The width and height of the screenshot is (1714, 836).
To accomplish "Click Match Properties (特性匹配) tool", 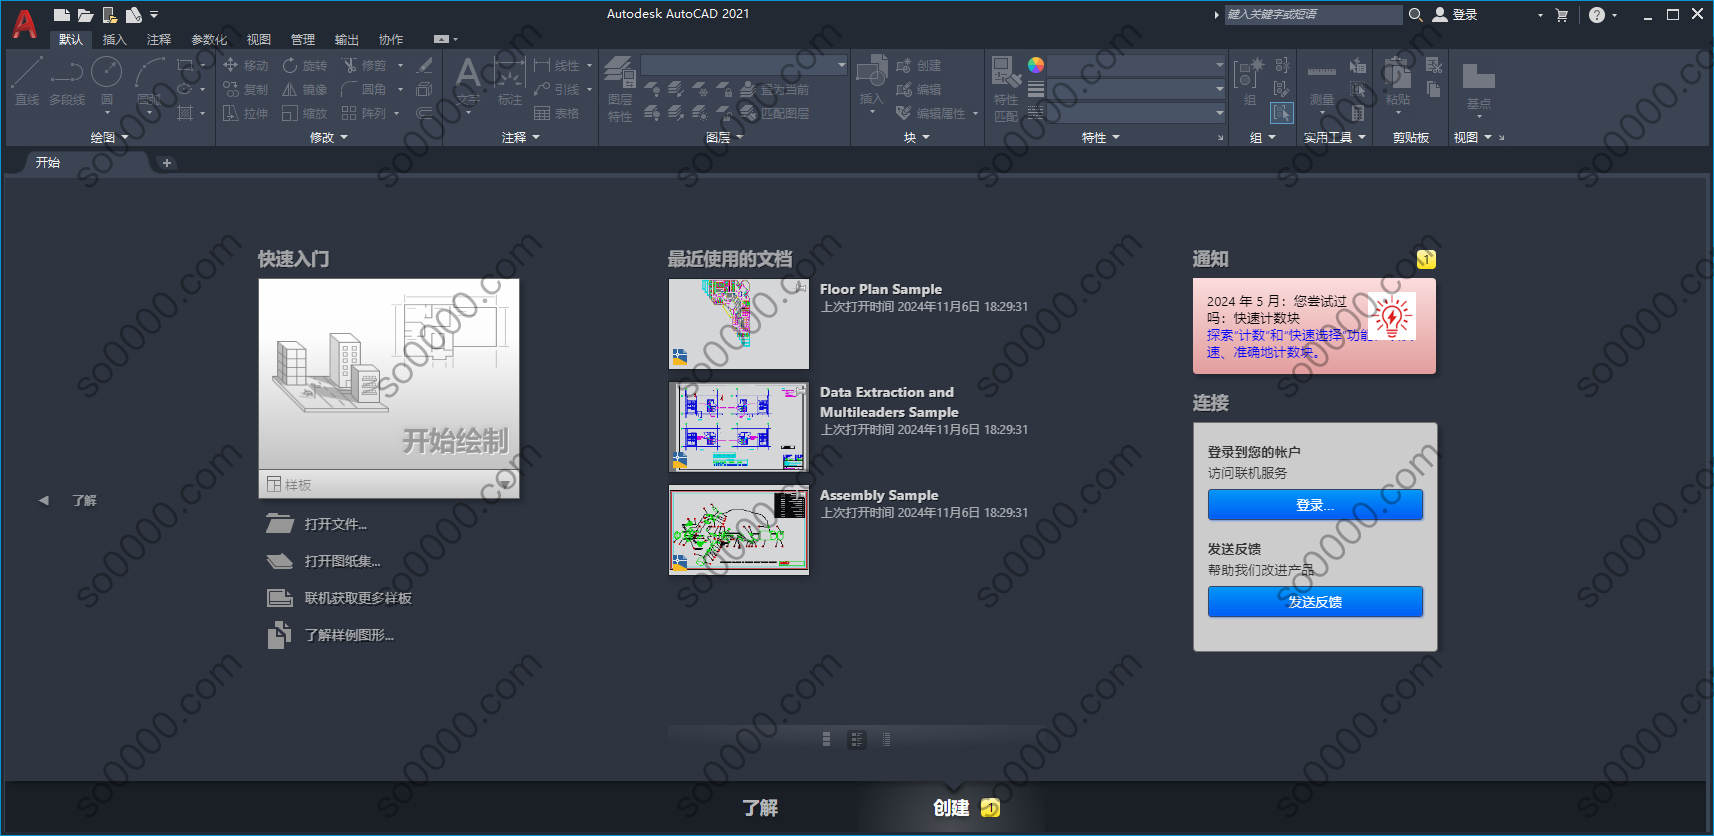I will click(x=1006, y=89).
